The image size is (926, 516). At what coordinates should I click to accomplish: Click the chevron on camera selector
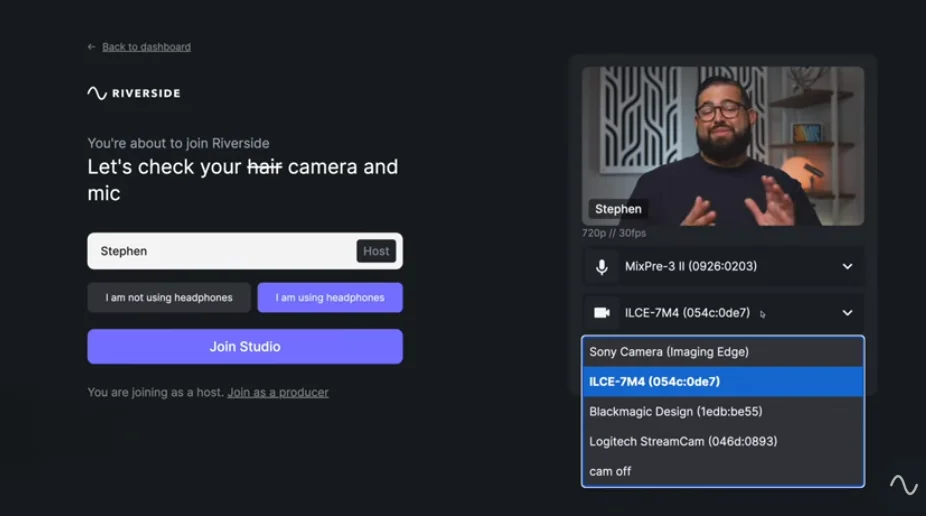847,313
